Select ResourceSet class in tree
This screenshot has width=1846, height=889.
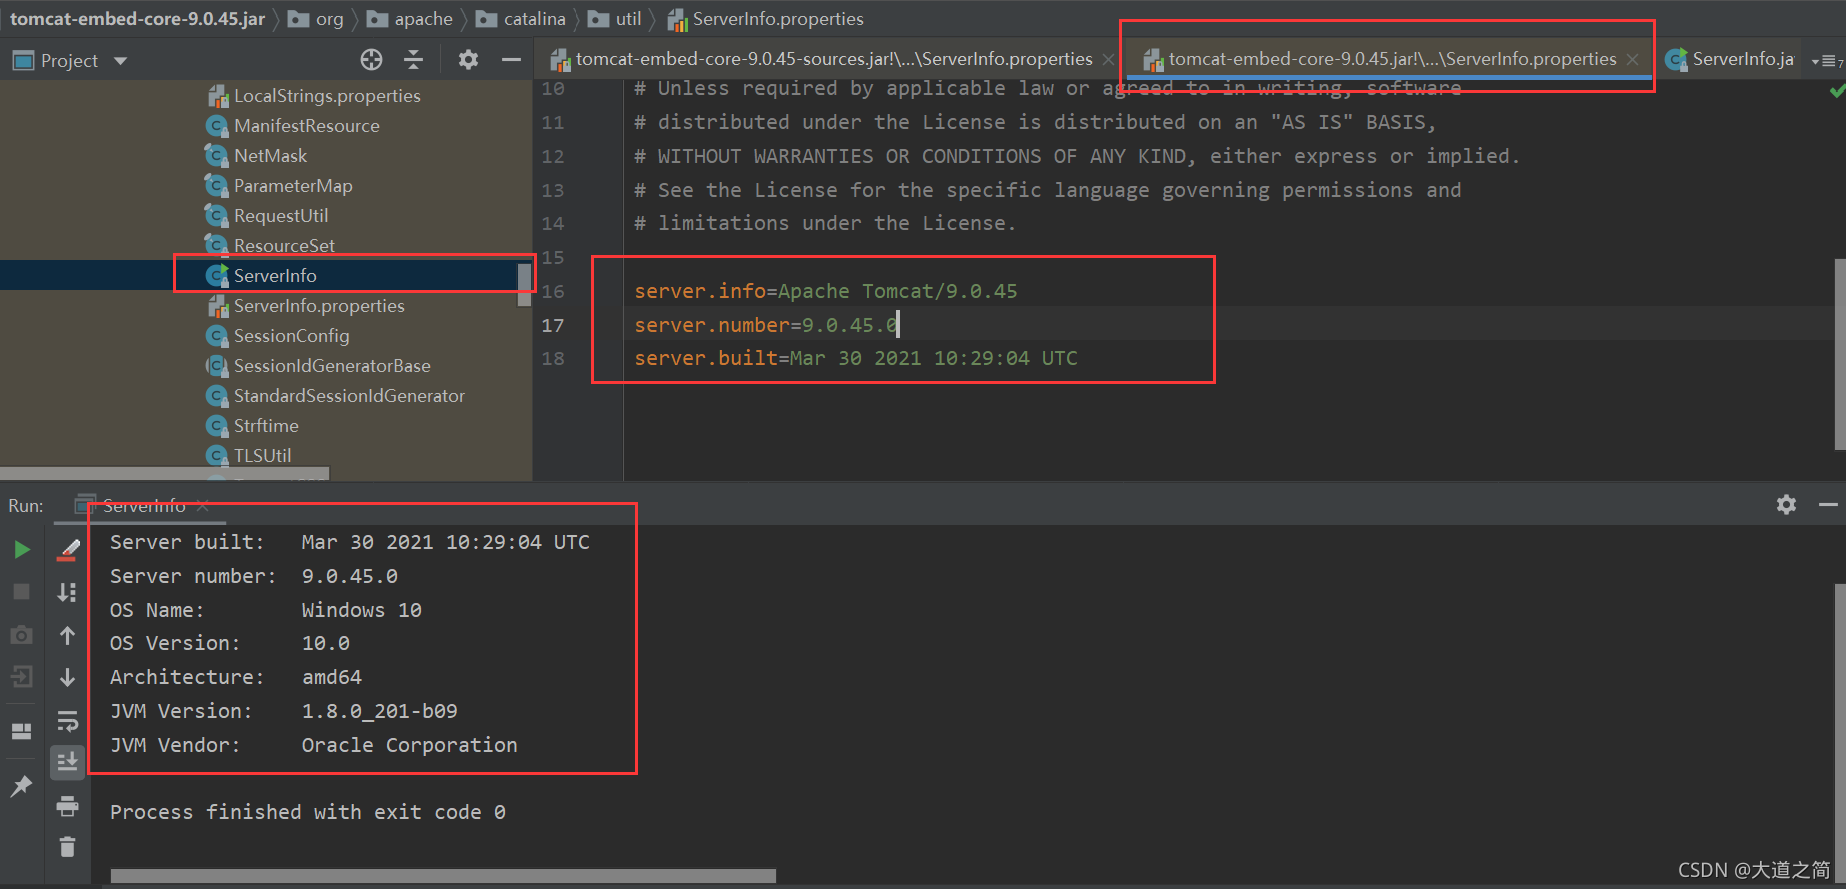coord(270,246)
